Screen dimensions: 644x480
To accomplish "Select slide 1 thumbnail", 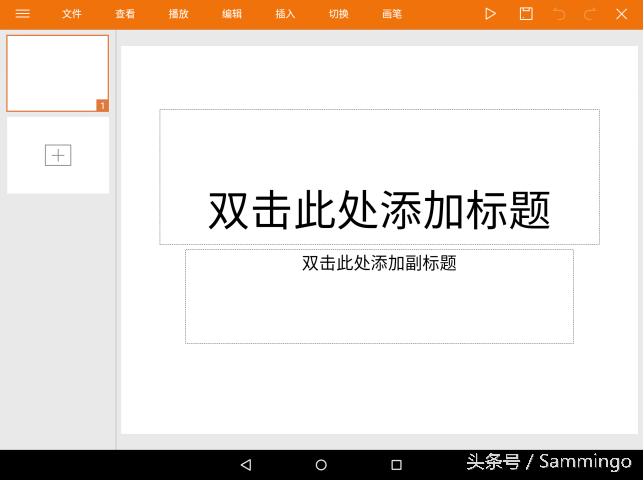I will [58, 73].
